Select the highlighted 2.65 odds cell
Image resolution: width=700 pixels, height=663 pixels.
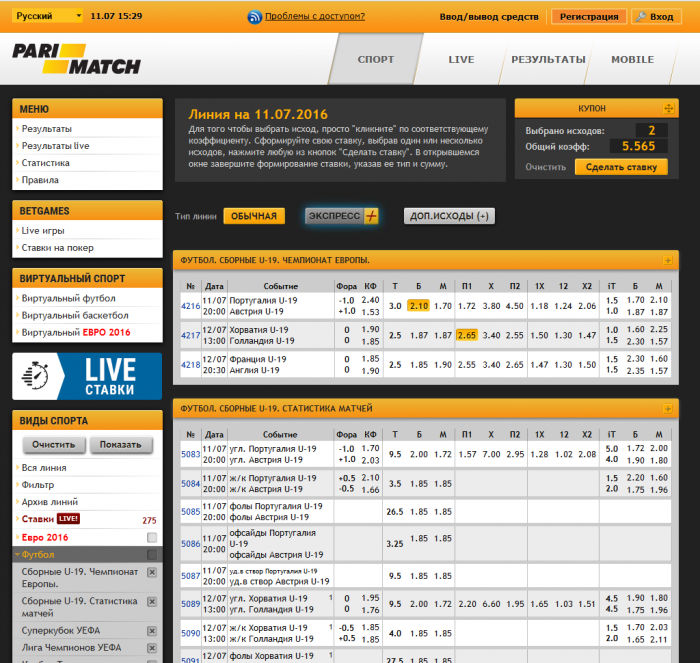pyautogui.click(x=466, y=335)
